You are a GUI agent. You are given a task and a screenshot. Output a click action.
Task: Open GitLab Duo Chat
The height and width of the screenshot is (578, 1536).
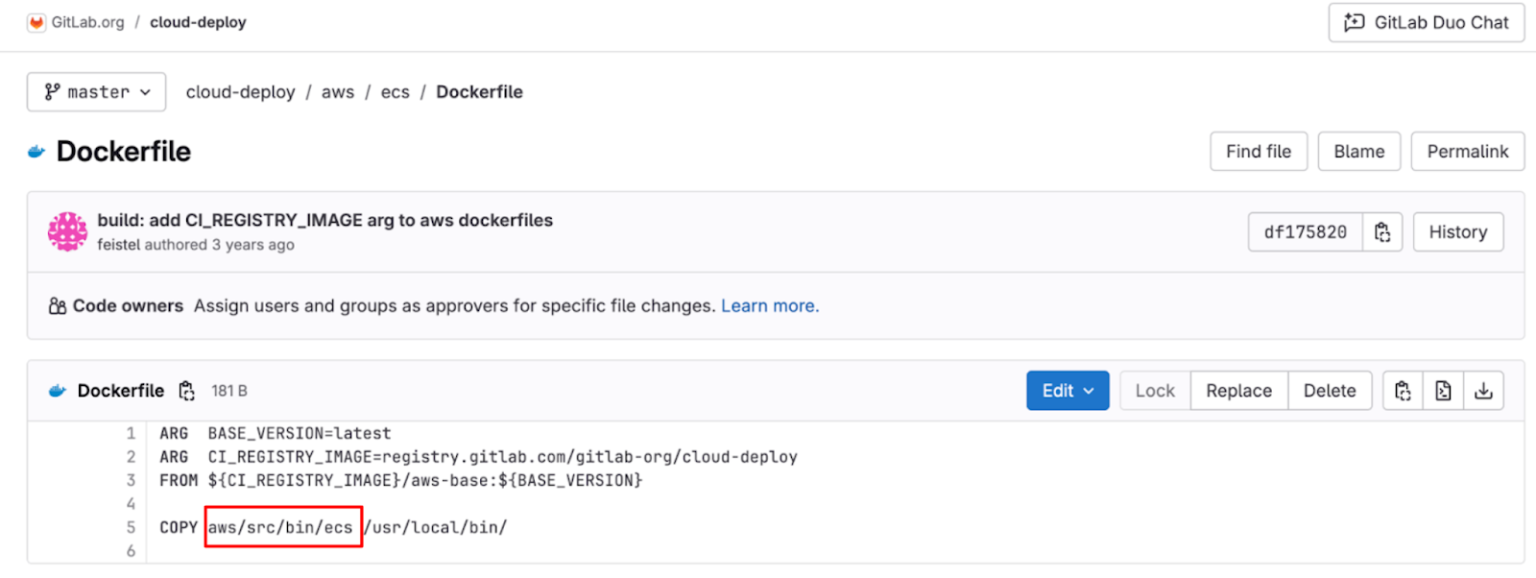(x=1425, y=22)
